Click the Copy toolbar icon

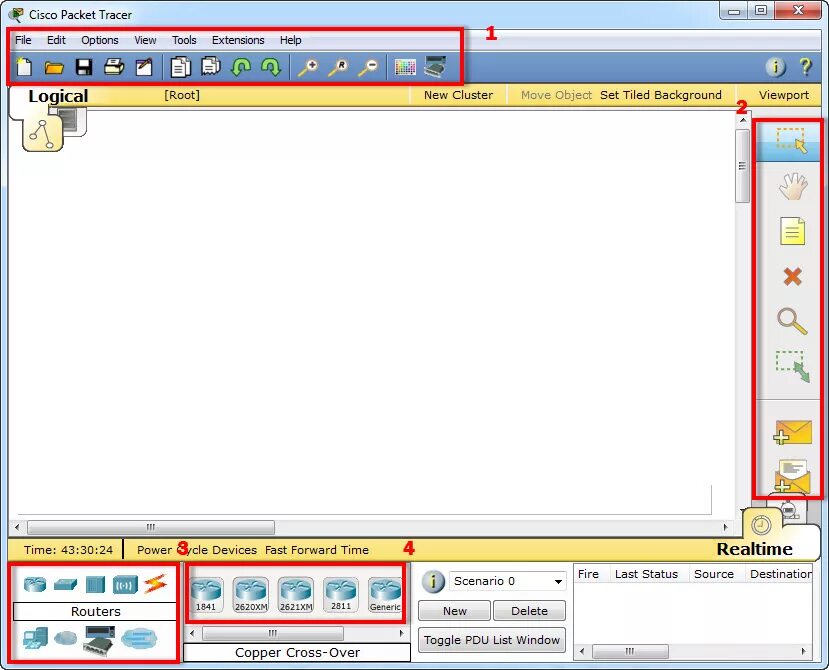click(180, 67)
